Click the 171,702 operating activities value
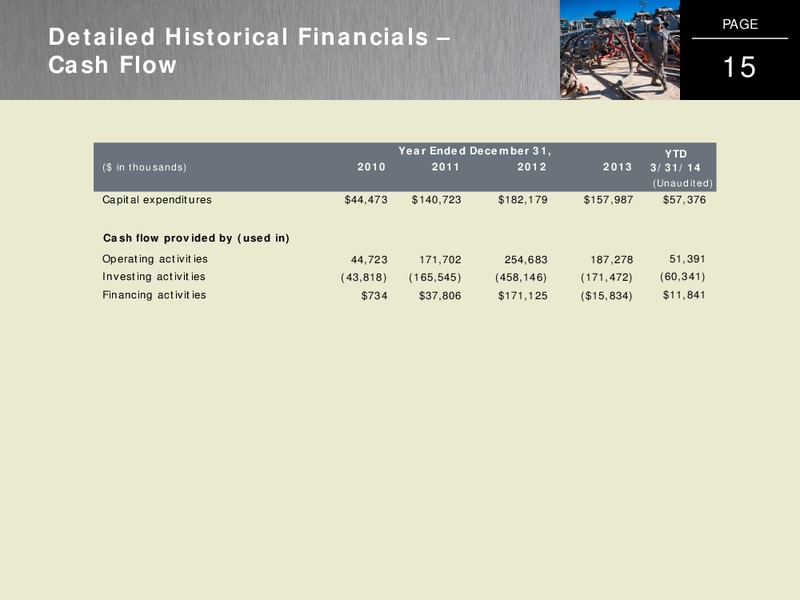The image size is (800, 600). [440, 260]
